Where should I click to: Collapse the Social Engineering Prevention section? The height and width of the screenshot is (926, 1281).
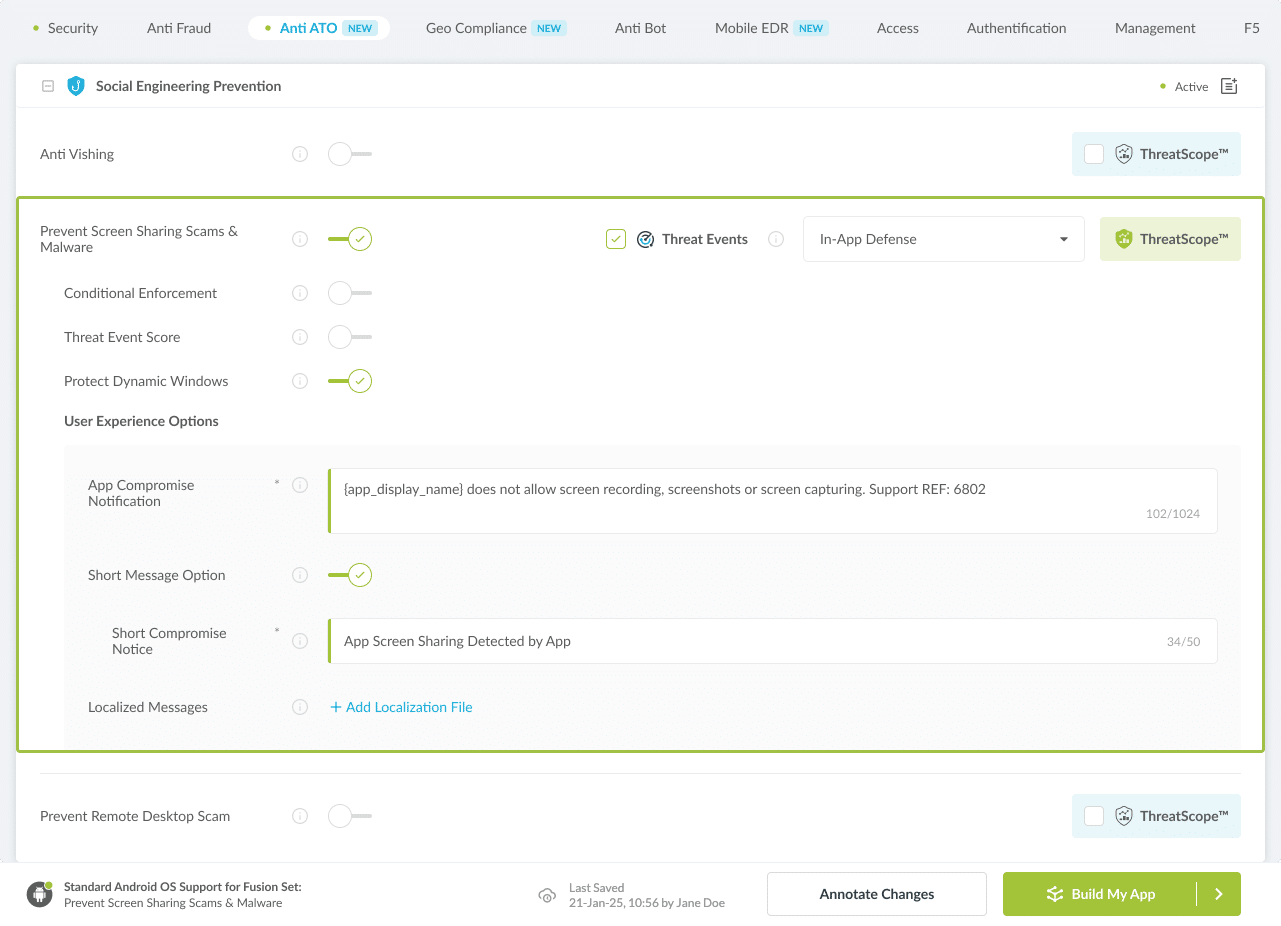point(47,86)
